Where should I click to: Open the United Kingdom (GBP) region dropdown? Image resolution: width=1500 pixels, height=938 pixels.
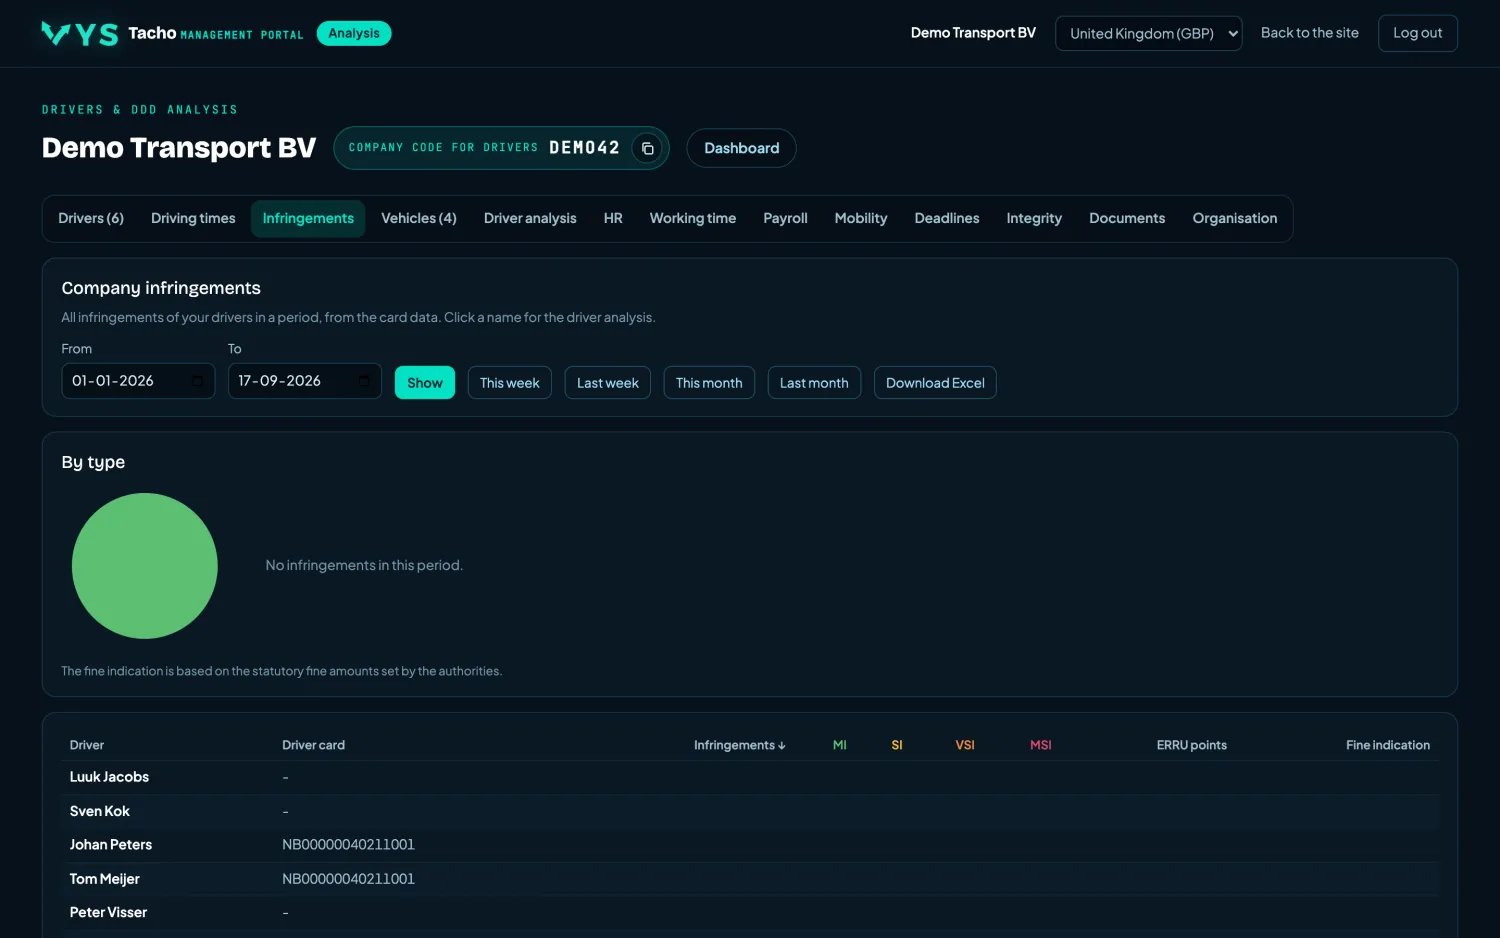[1148, 33]
